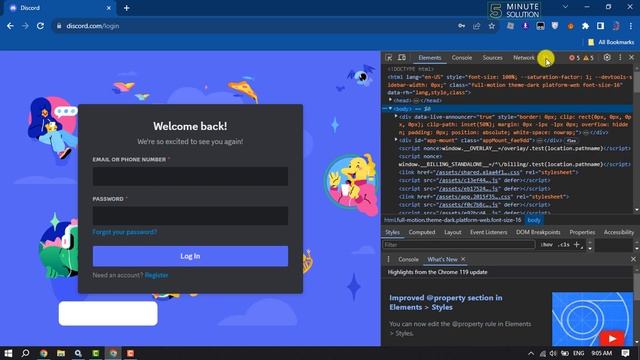Image resolution: width=640 pixels, height=360 pixels.
Task: Click the address bar URL discord.com/login
Action: pyautogui.click(x=93, y=26)
